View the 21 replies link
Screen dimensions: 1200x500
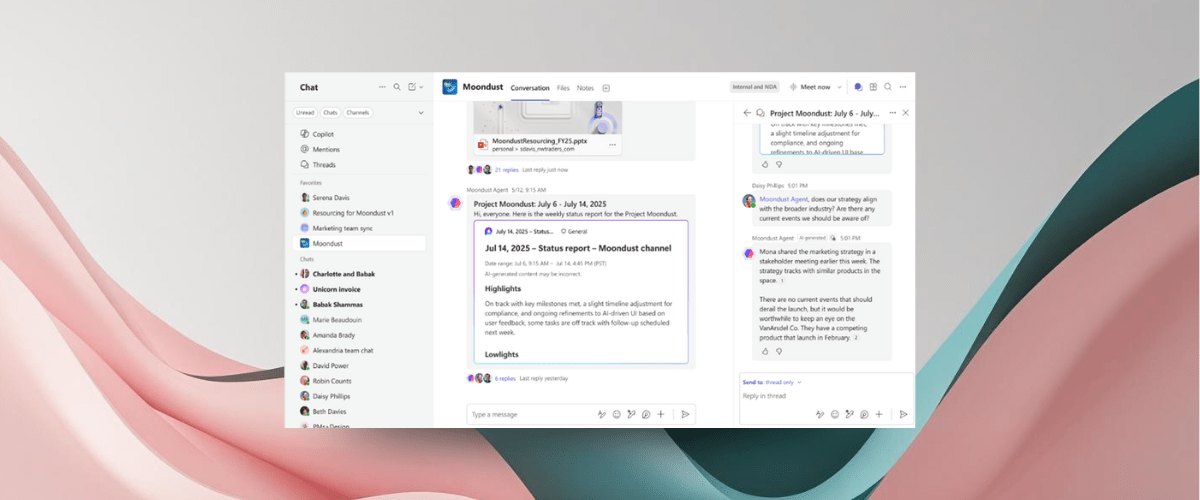click(506, 170)
